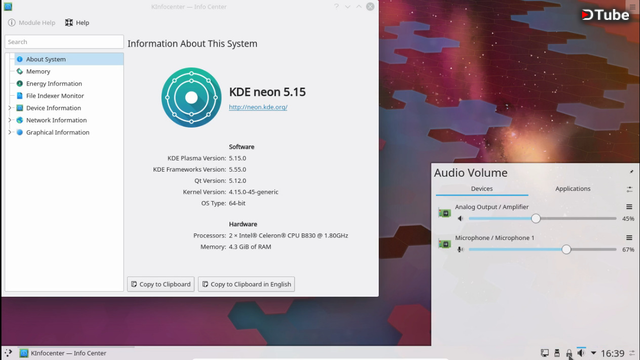Click the Search field in Info Center
The width and height of the screenshot is (640, 360).
(64, 42)
